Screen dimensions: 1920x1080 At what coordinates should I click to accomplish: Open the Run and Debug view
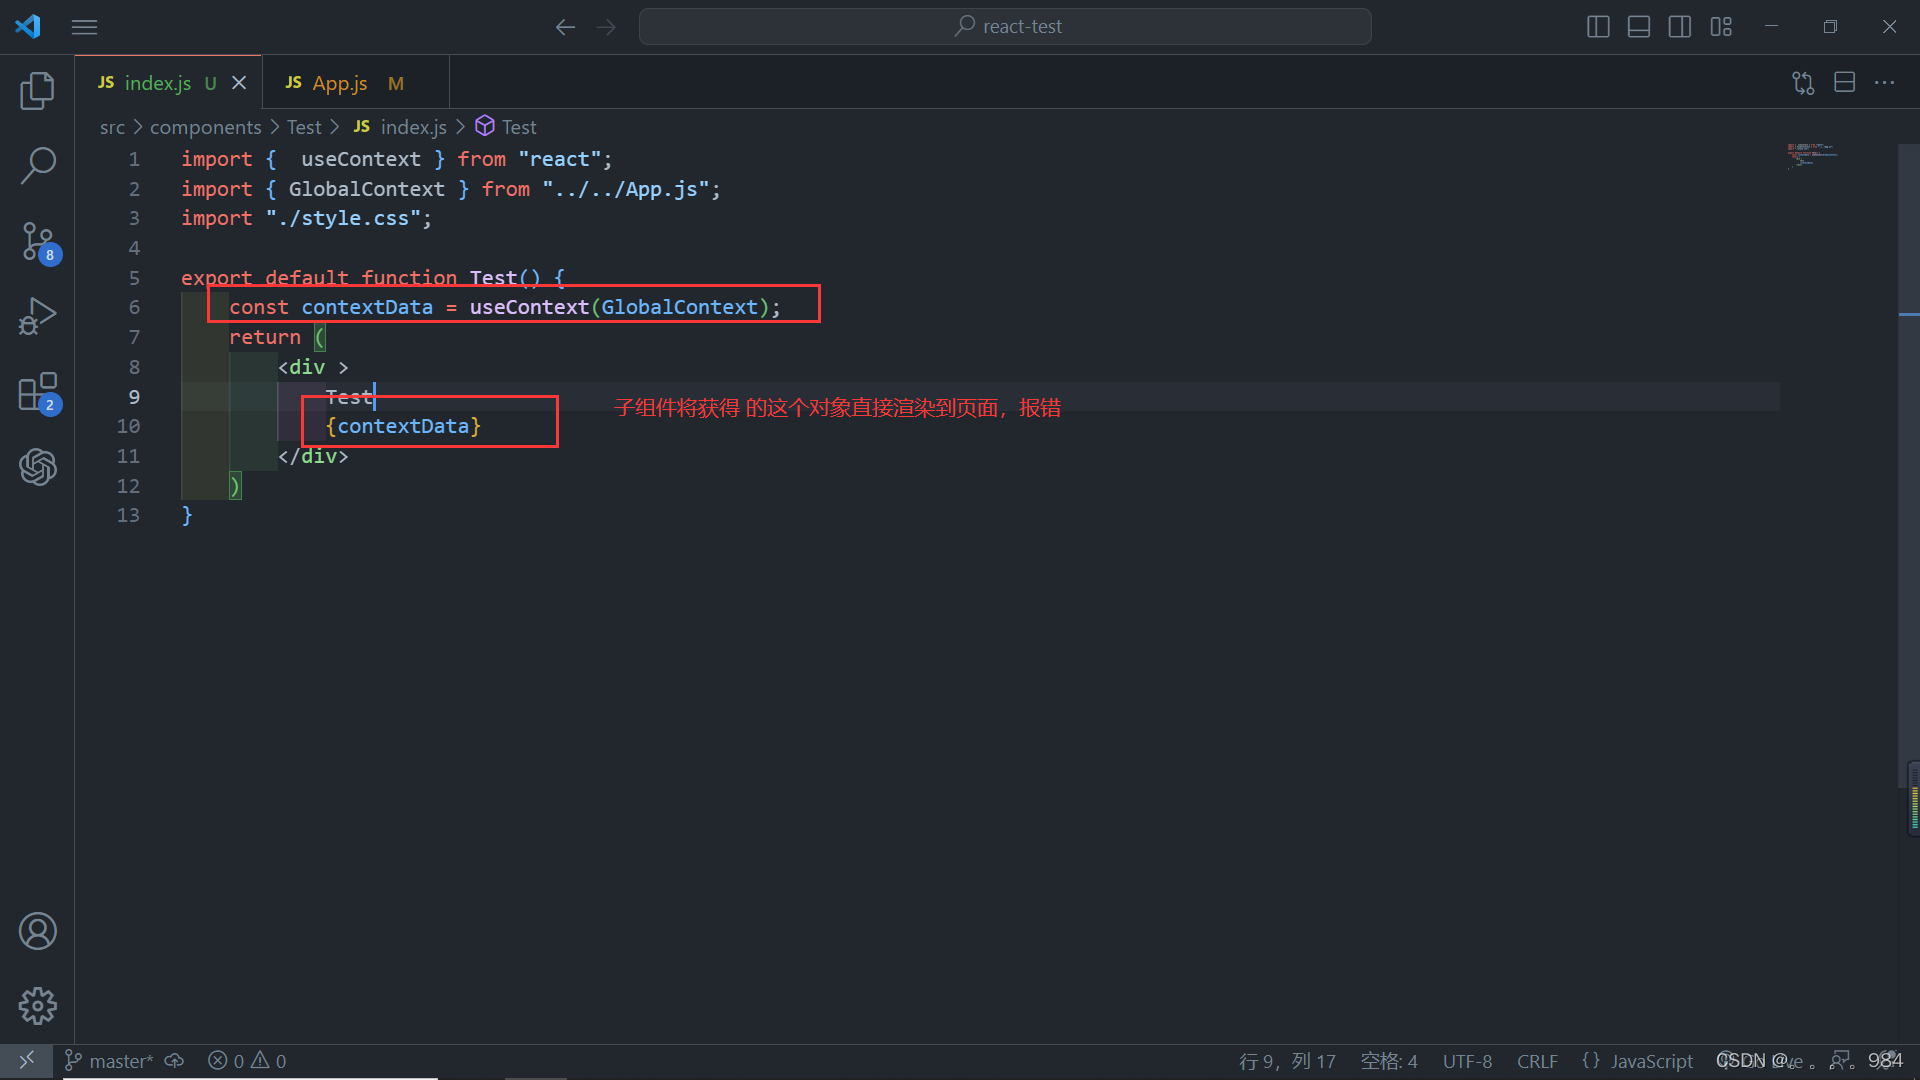point(37,316)
